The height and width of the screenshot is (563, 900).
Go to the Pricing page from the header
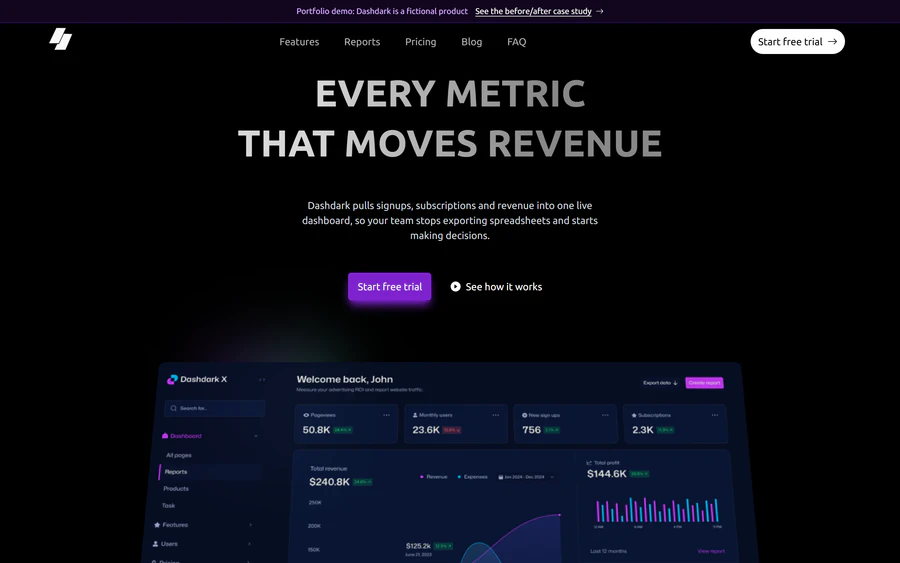(420, 42)
